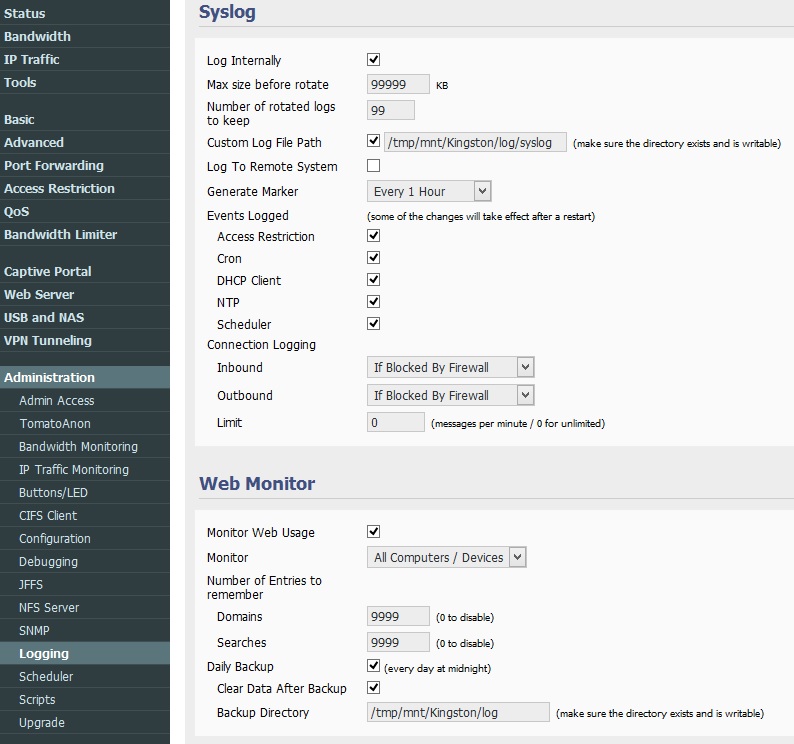The image size is (794, 744).
Task: Open the CIFS Client page
Action: (85, 516)
